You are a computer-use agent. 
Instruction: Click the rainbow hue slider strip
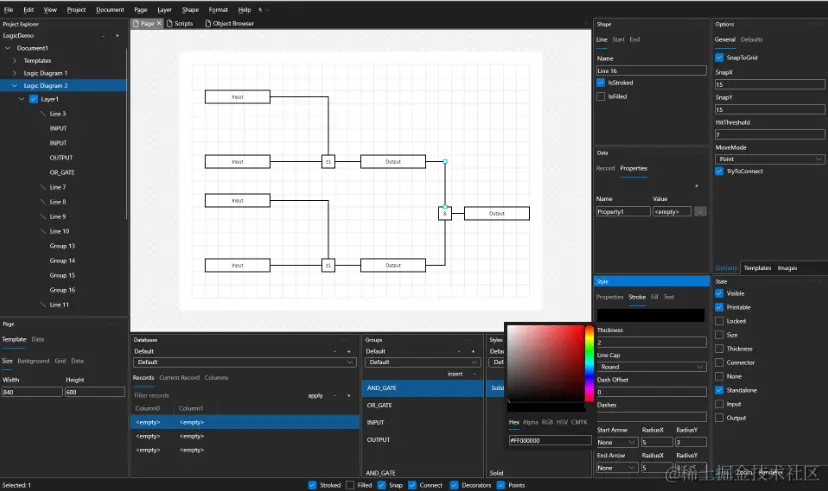(x=589, y=363)
